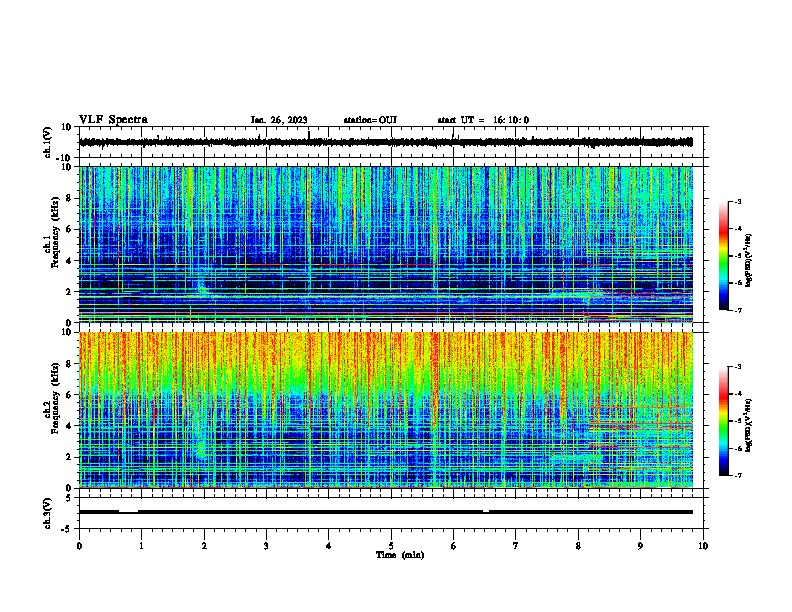
Task: Click the ch.2 spectrogram panel
Action: [x=386, y=410]
